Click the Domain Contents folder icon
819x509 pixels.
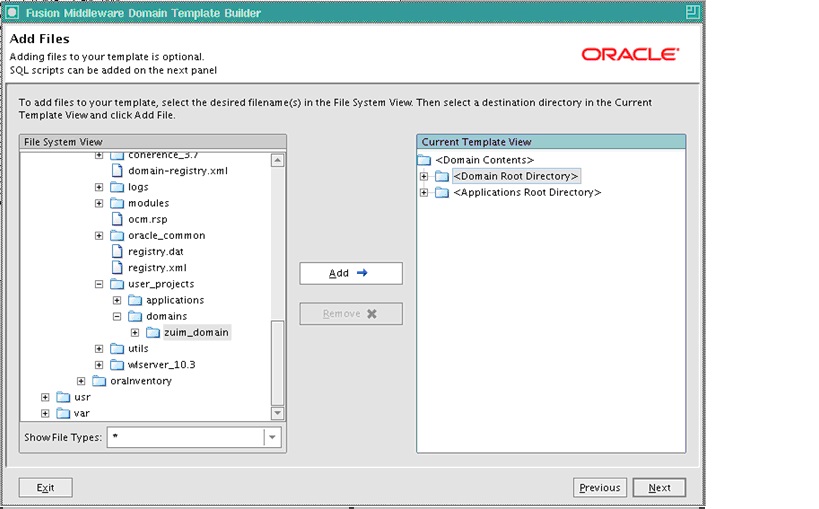tap(424, 160)
